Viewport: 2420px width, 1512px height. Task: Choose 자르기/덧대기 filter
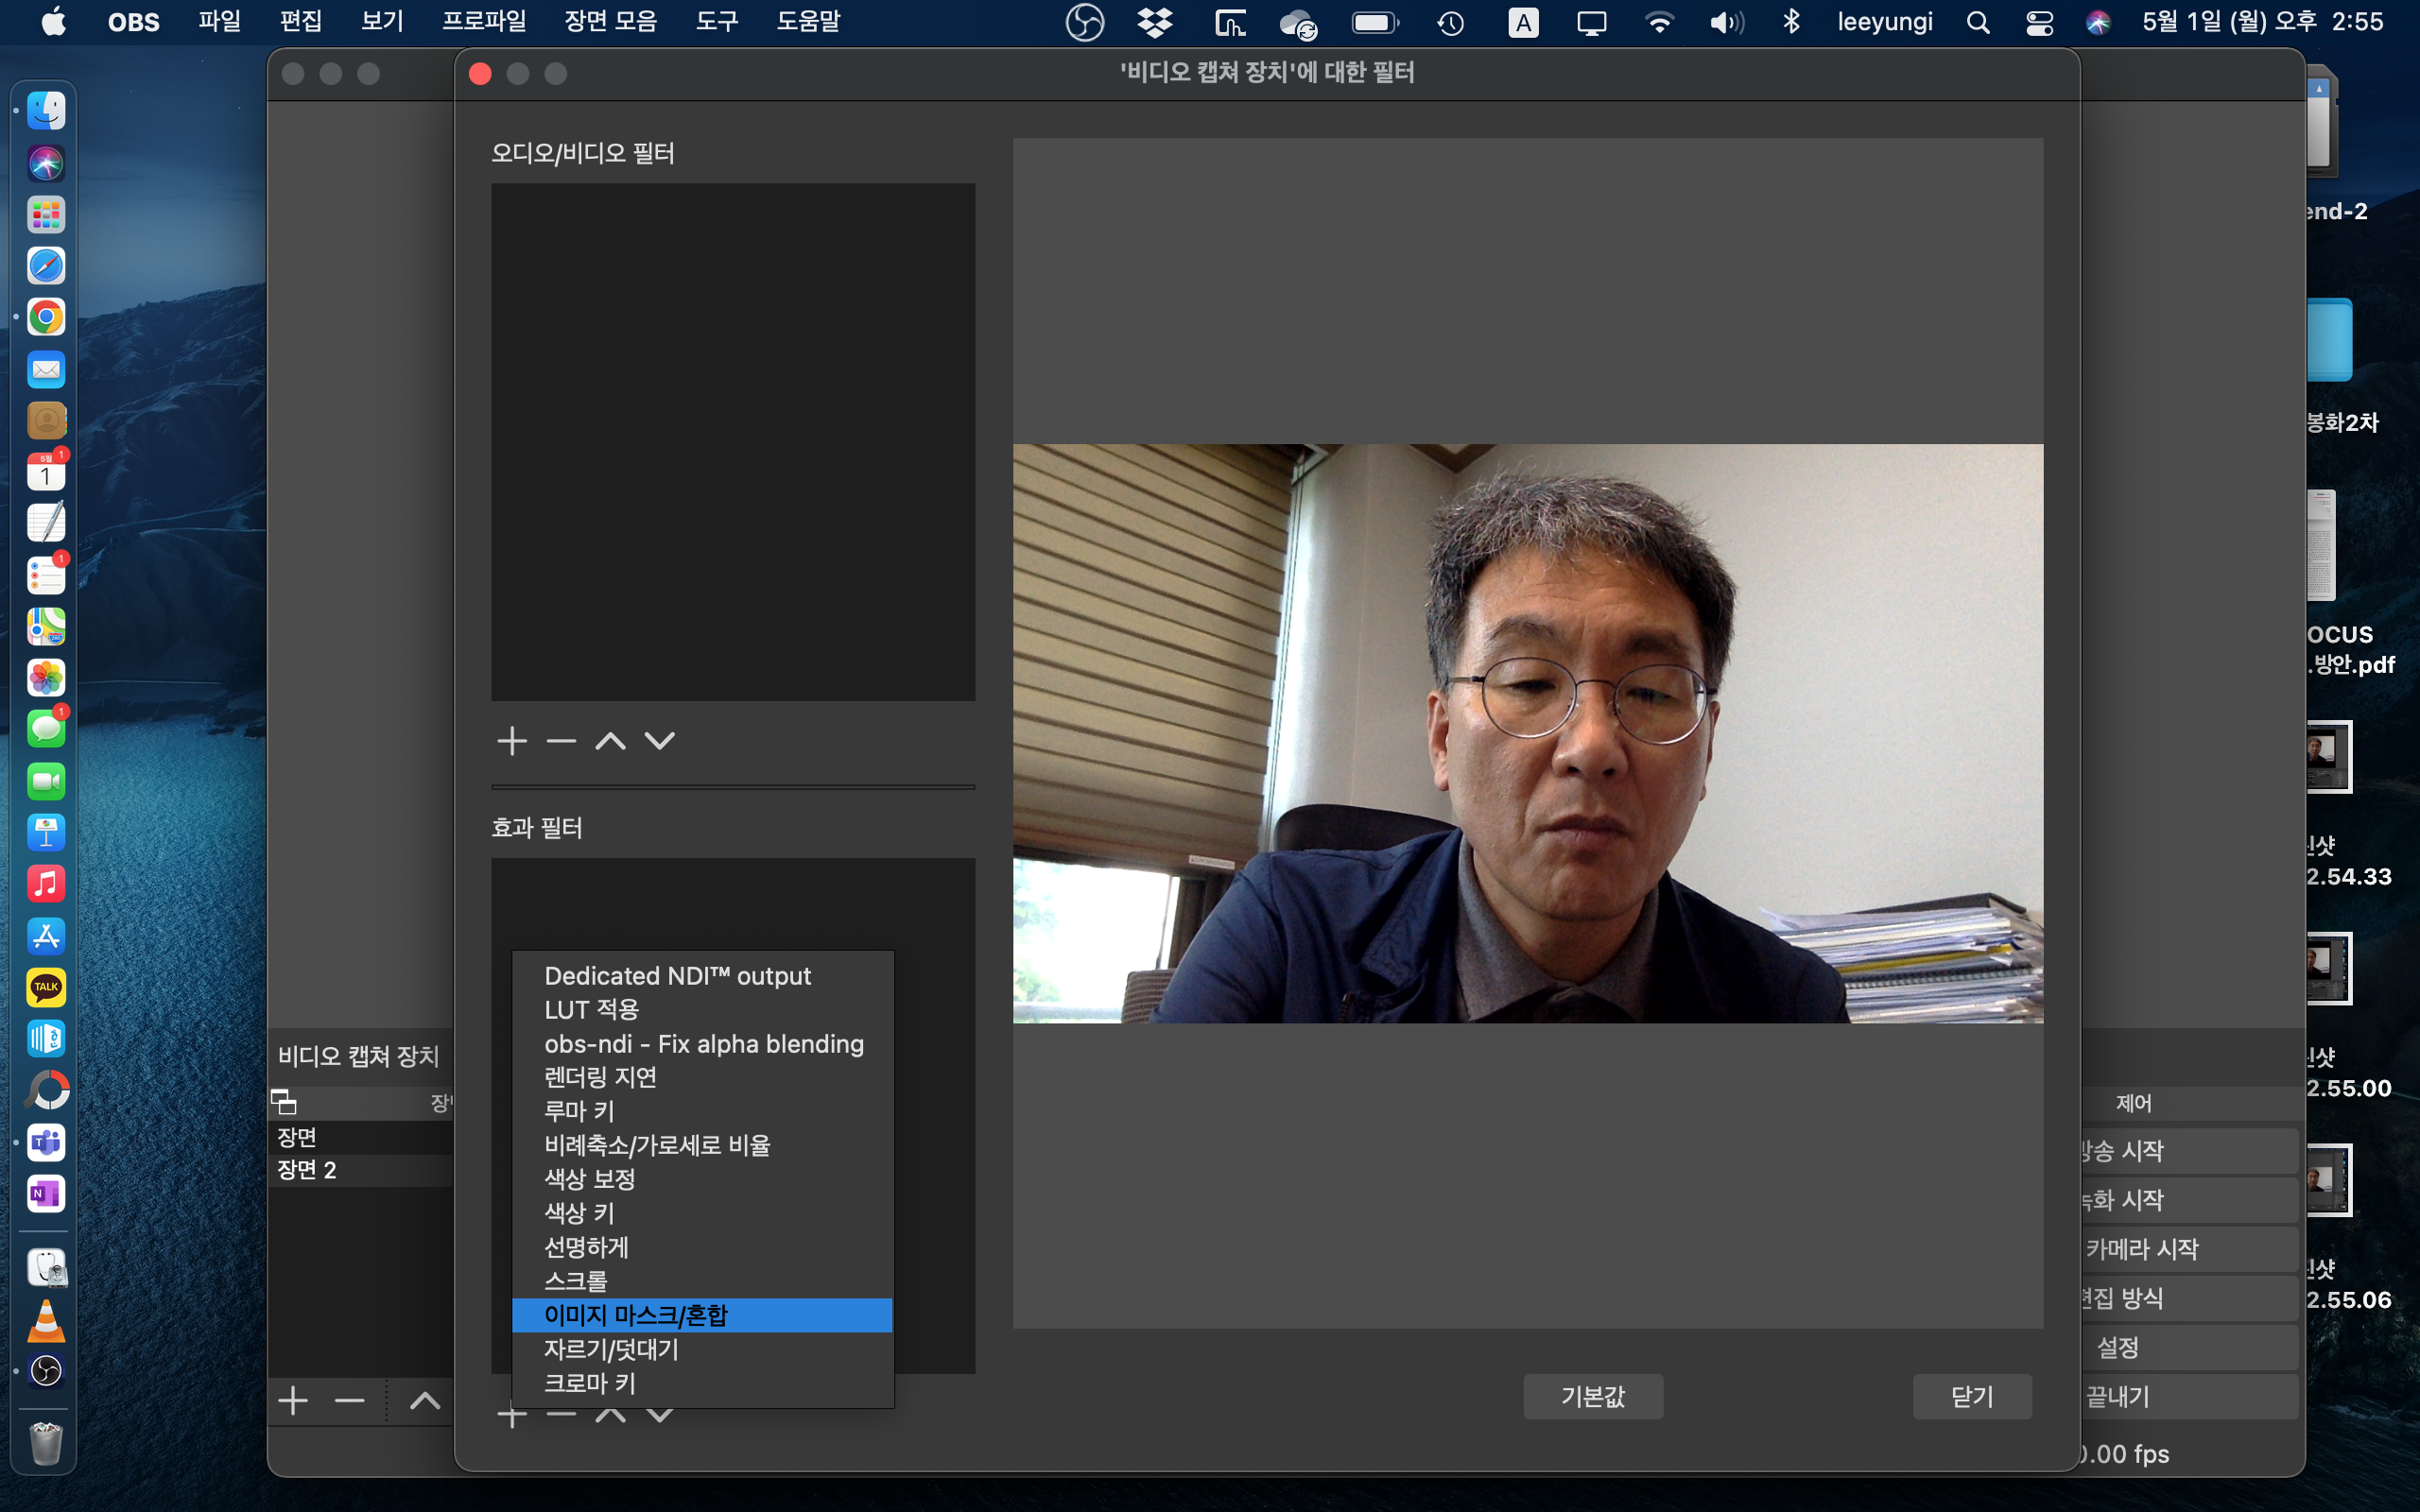611,1349
